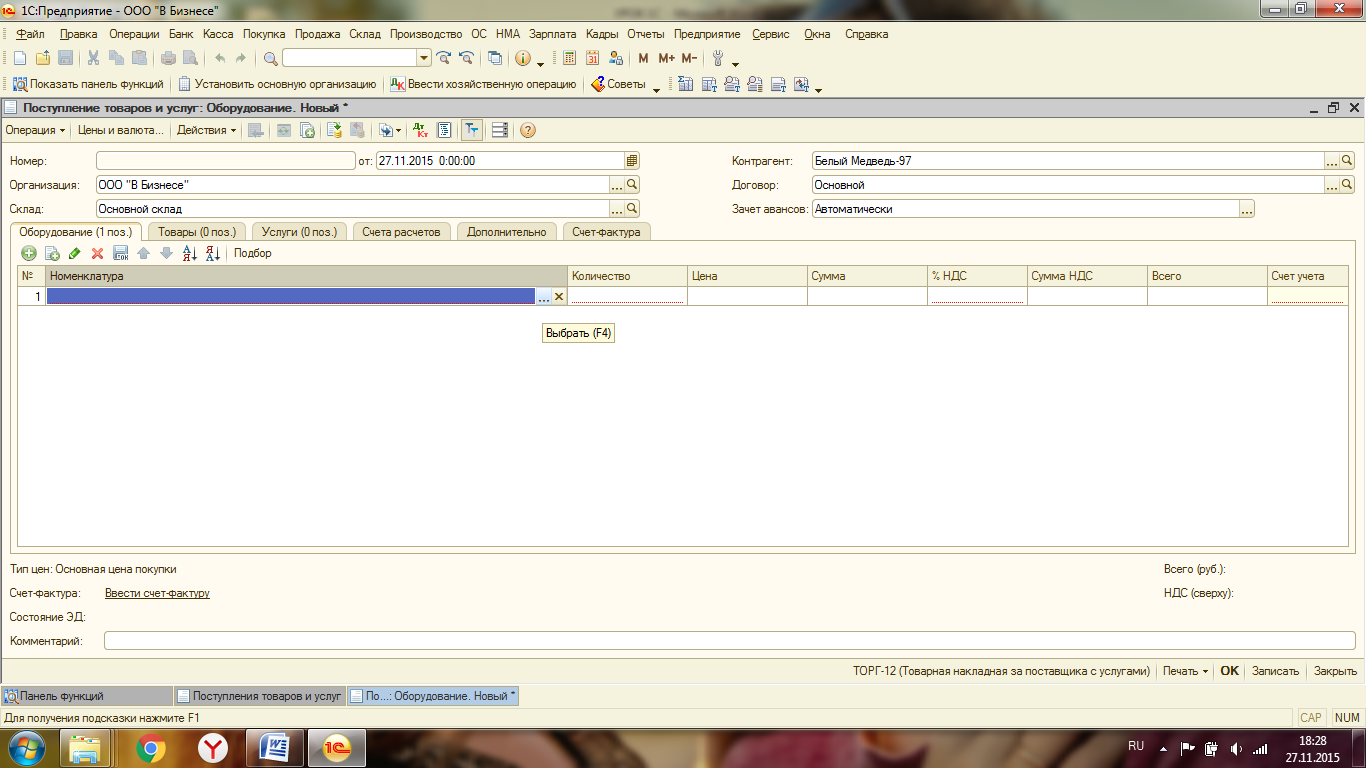
Task: Click the Дт/Кт posting result icon
Action: pyautogui.click(x=421, y=130)
